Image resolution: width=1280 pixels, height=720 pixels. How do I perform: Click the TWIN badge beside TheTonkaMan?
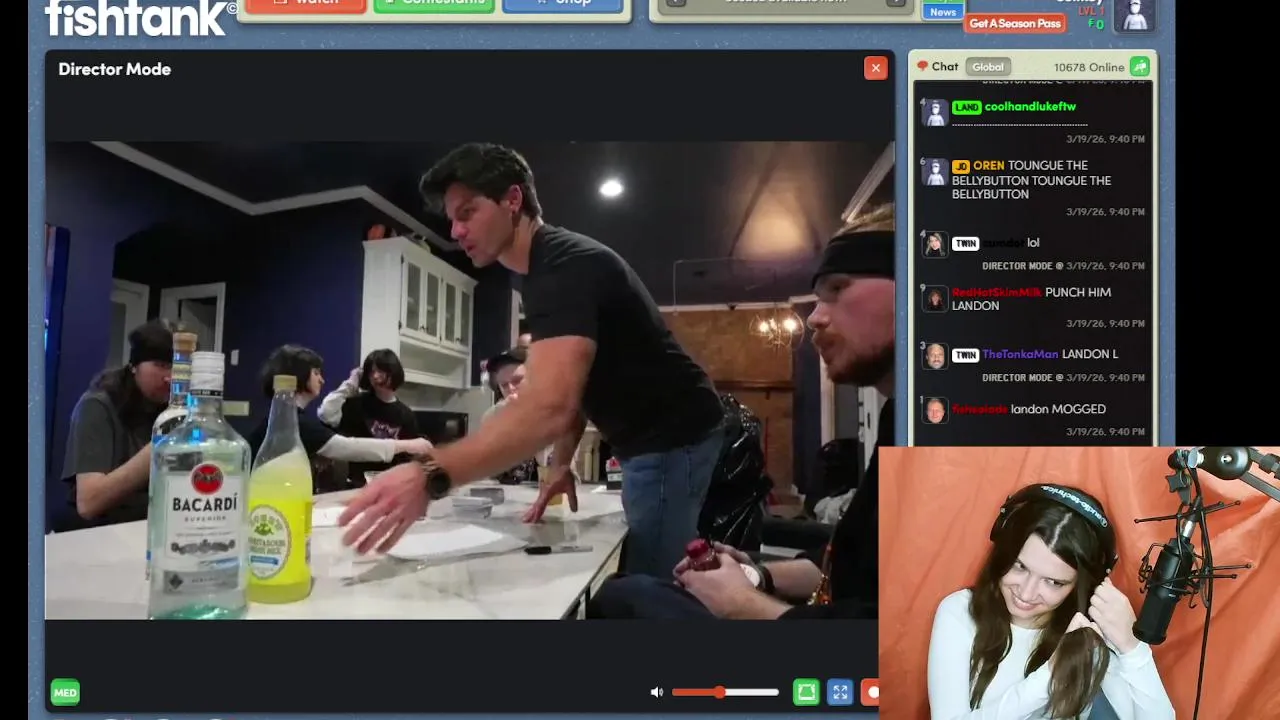pyautogui.click(x=965, y=354)
